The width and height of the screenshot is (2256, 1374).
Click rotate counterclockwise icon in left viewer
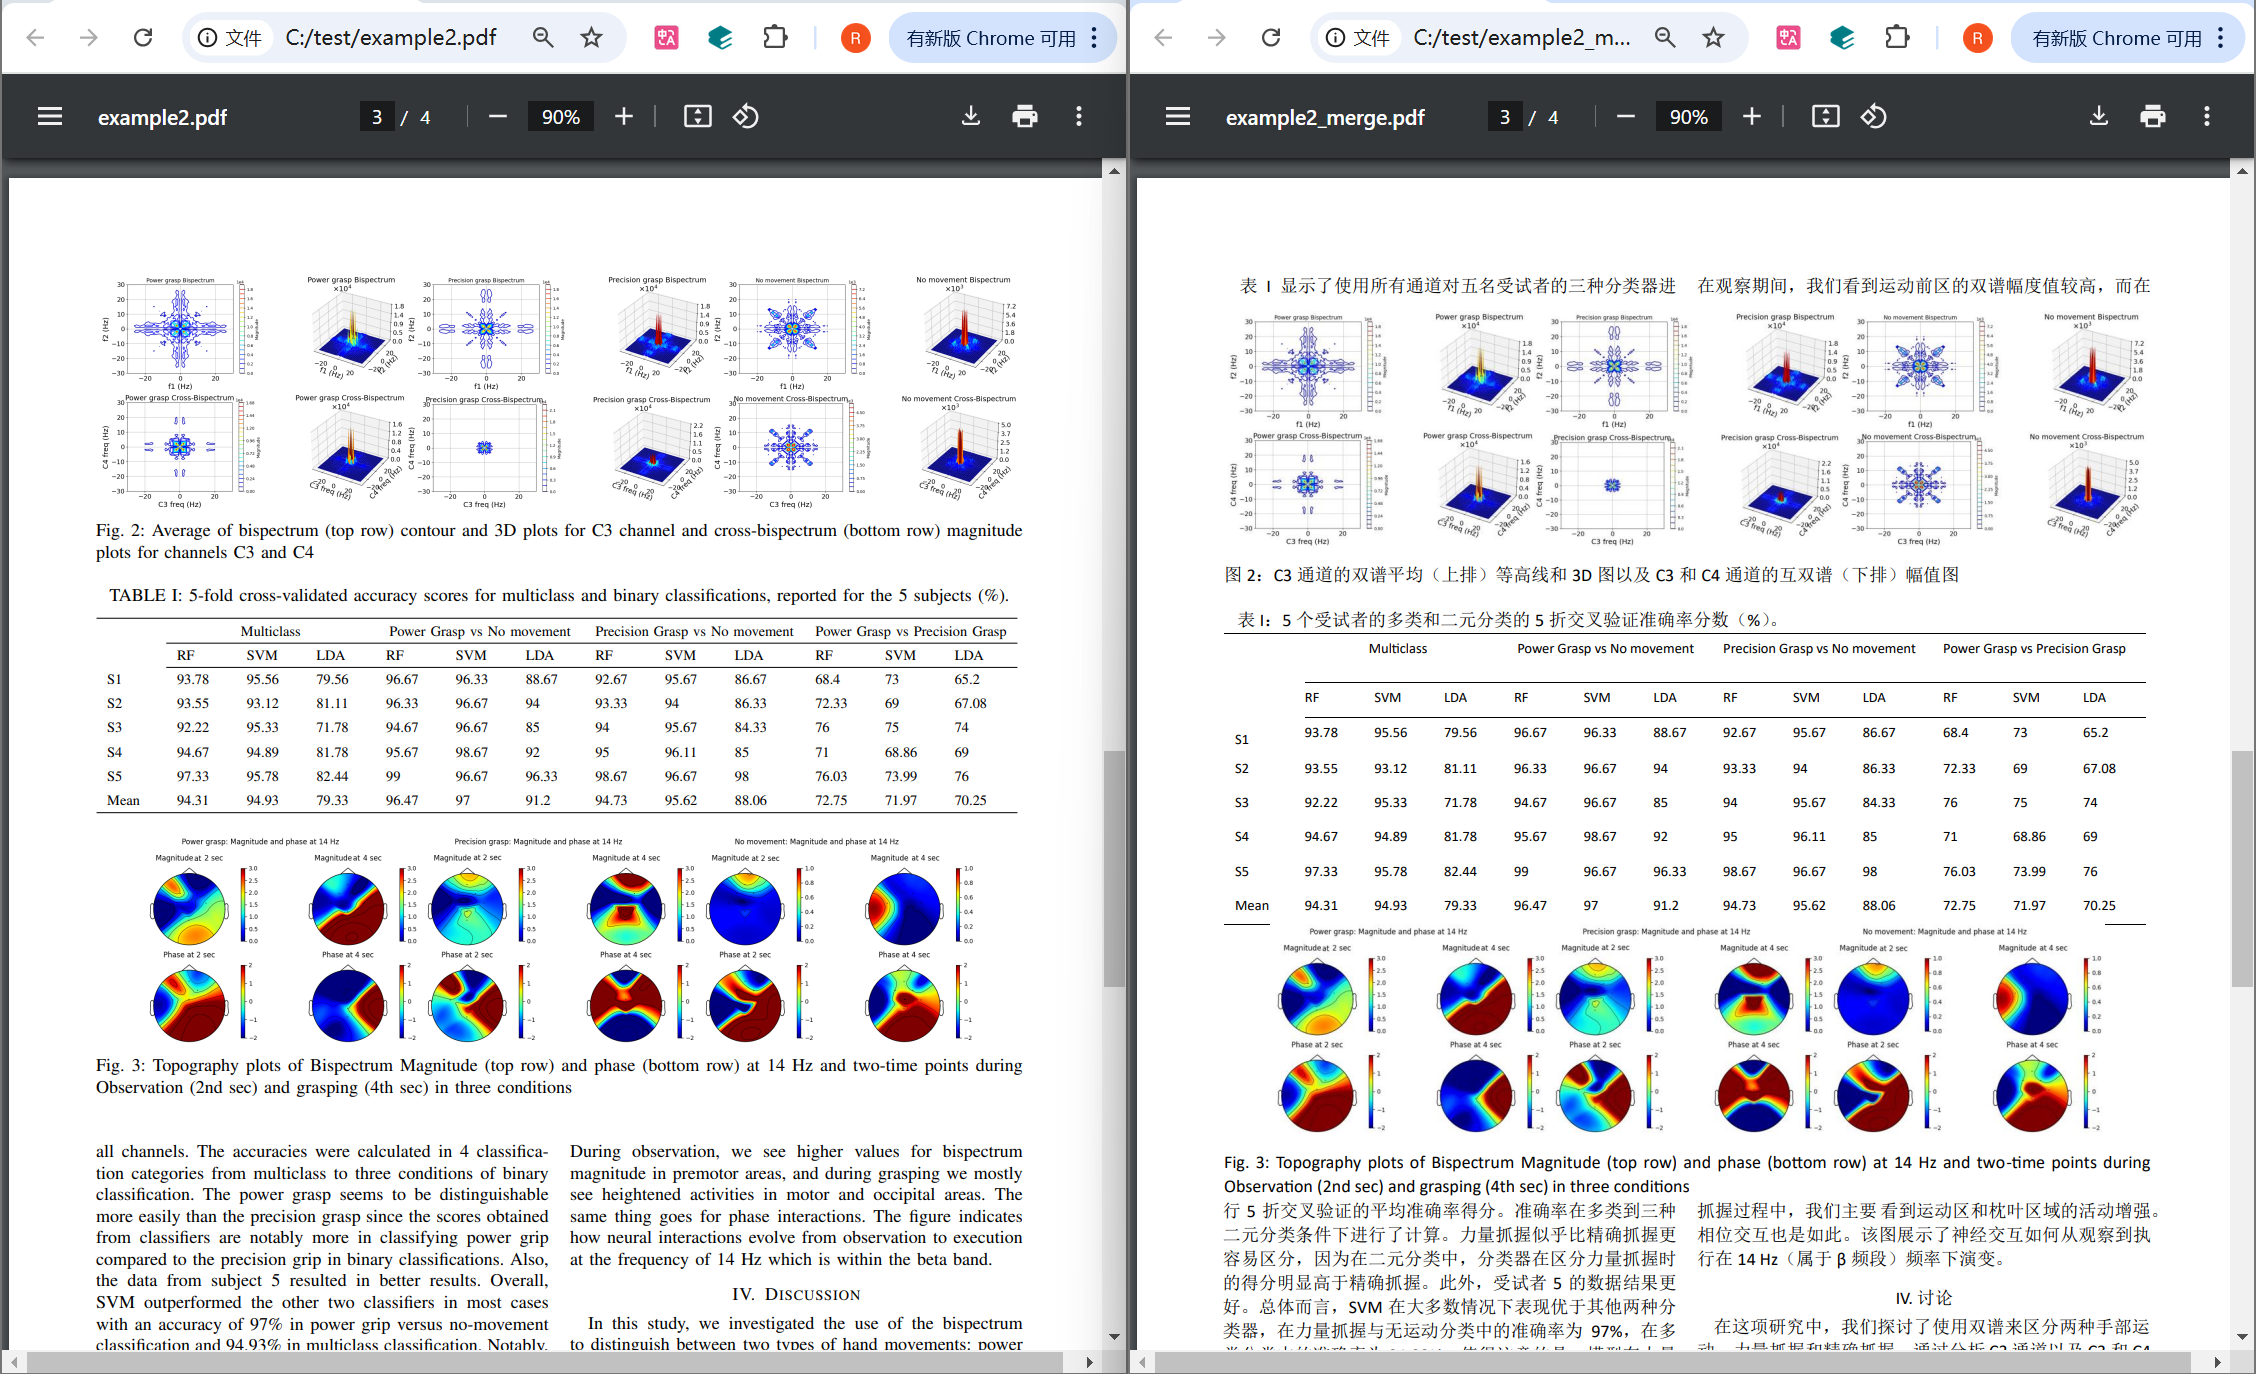(746, 117)
